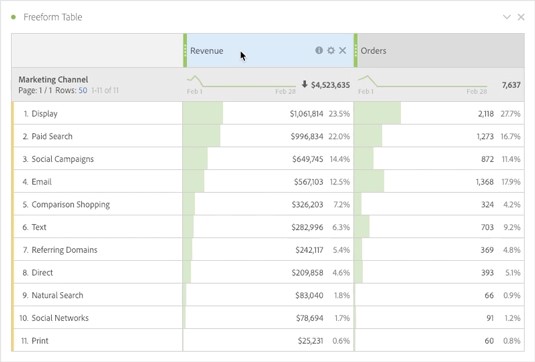Click Display revenue percentage 23.5%

[339, 114]
